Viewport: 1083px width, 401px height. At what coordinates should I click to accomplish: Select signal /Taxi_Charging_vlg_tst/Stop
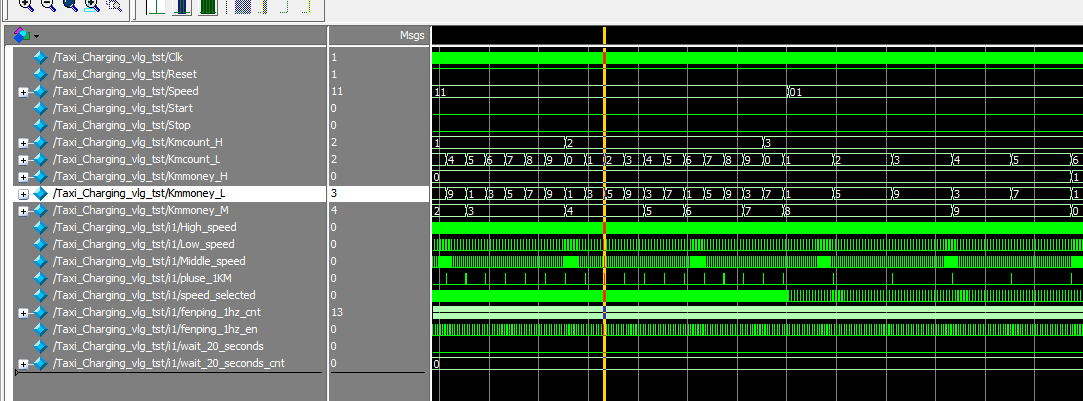click(121, 126)
